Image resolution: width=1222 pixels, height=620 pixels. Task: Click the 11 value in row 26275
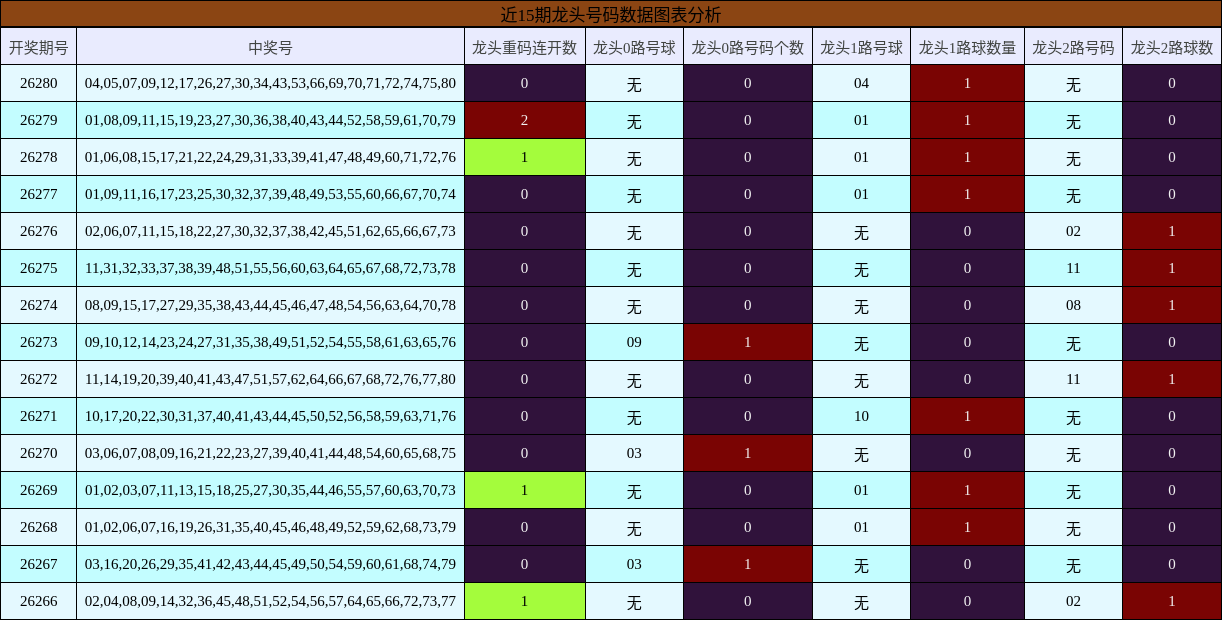coord(1073,268)
